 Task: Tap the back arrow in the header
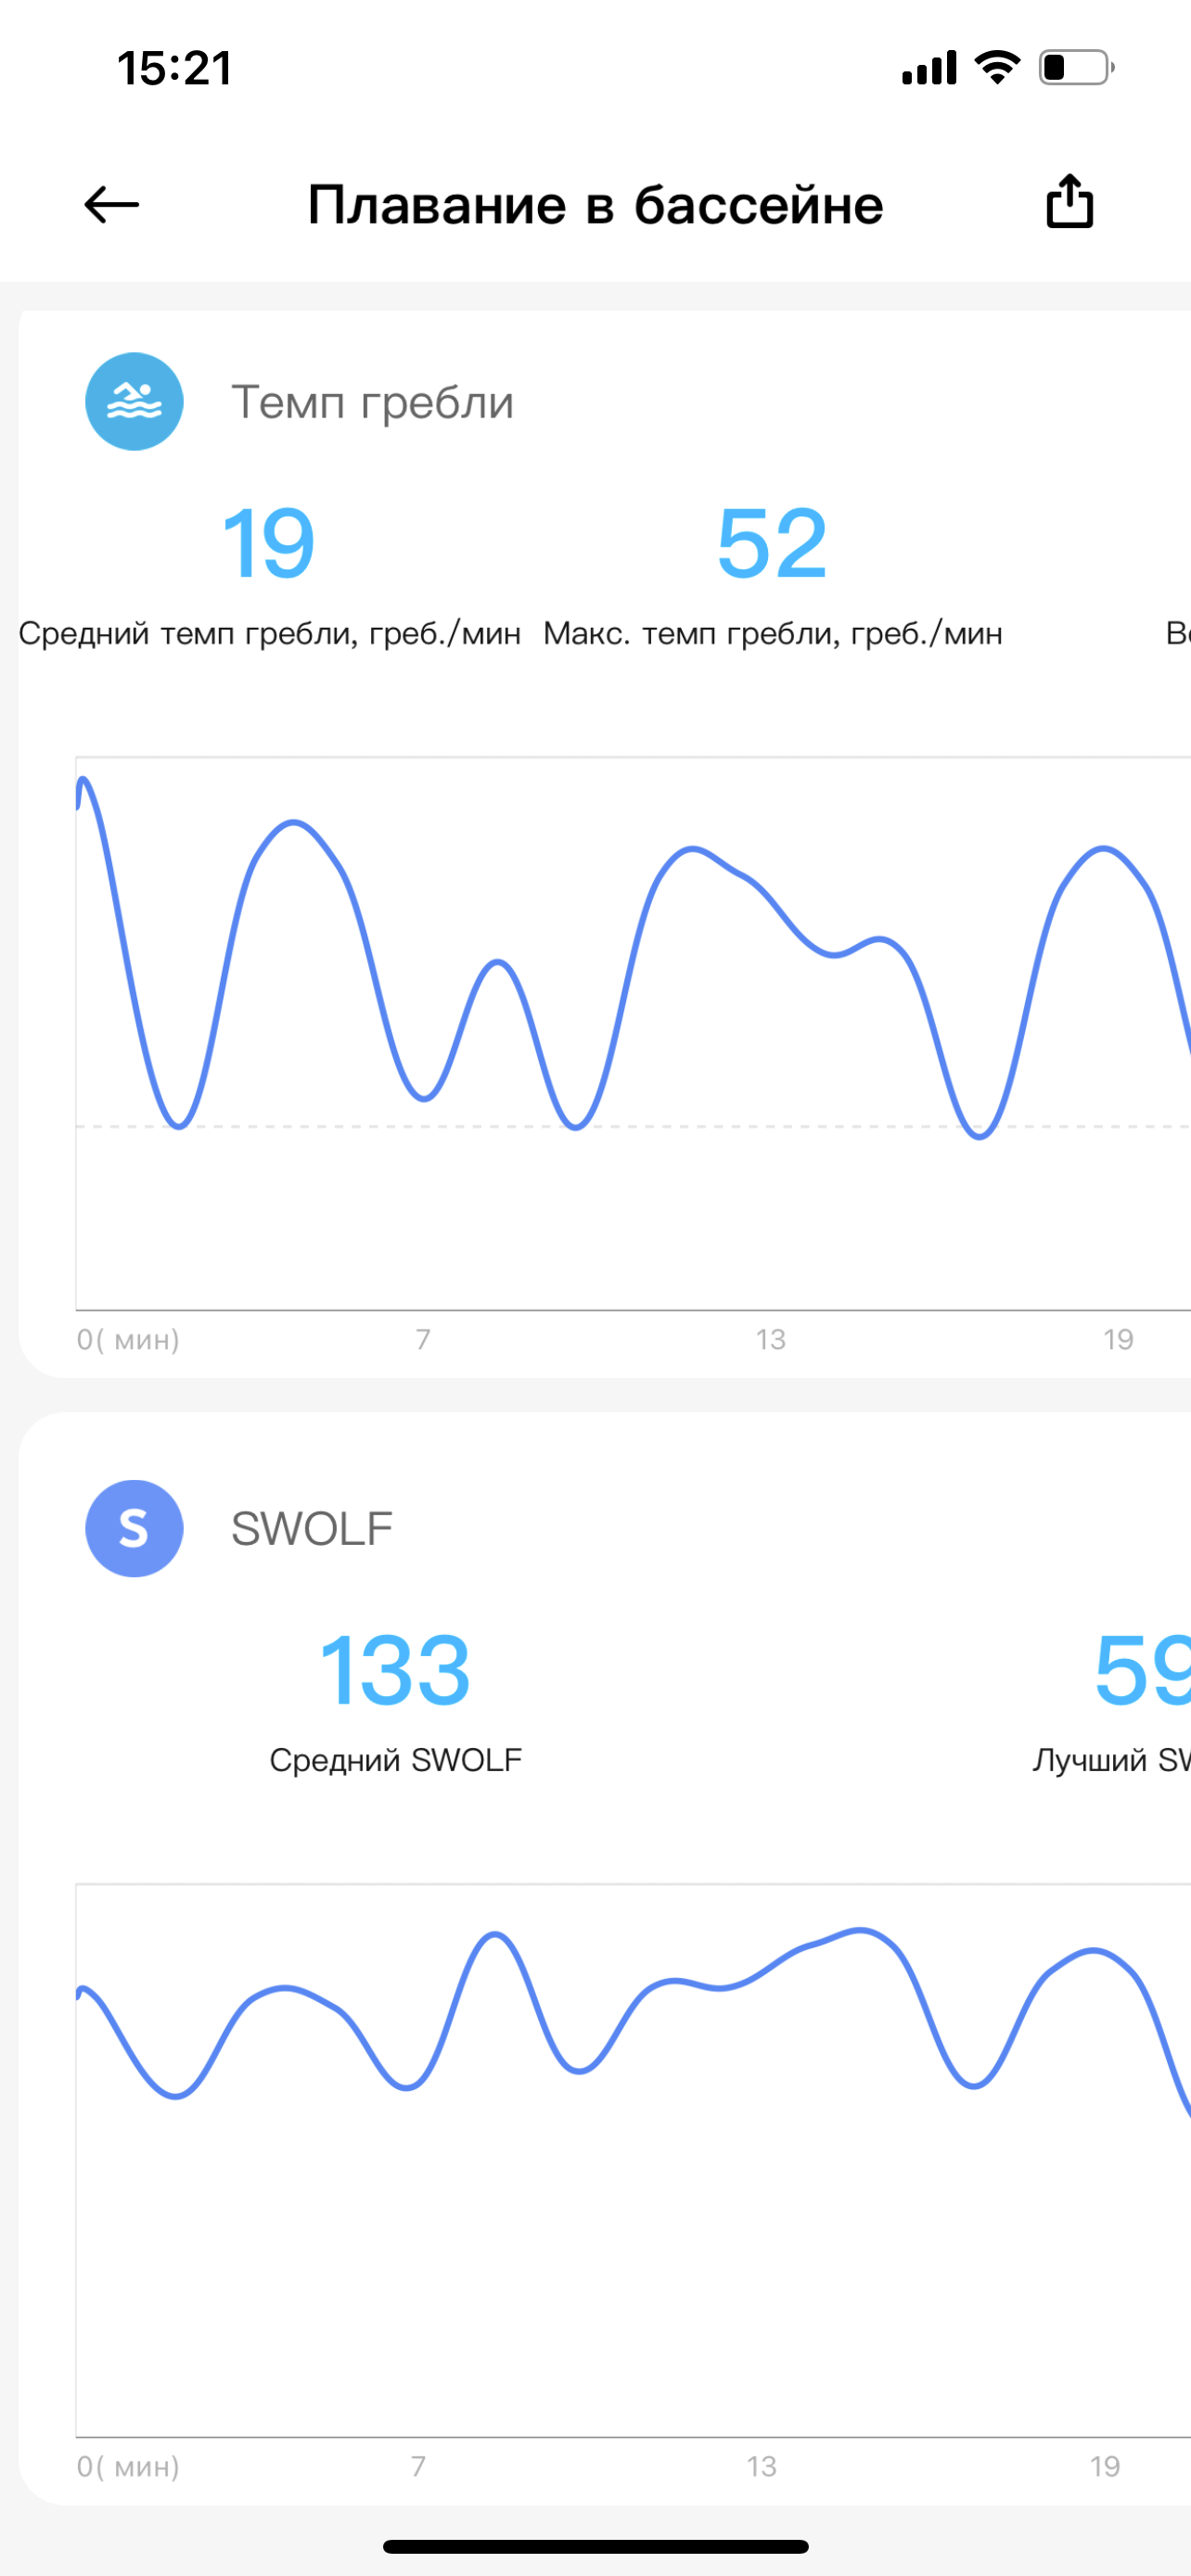tap(111, 205)
